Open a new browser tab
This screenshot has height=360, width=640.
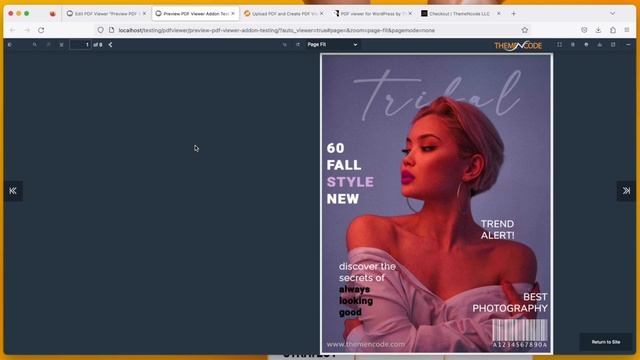(x=513, y=13)
